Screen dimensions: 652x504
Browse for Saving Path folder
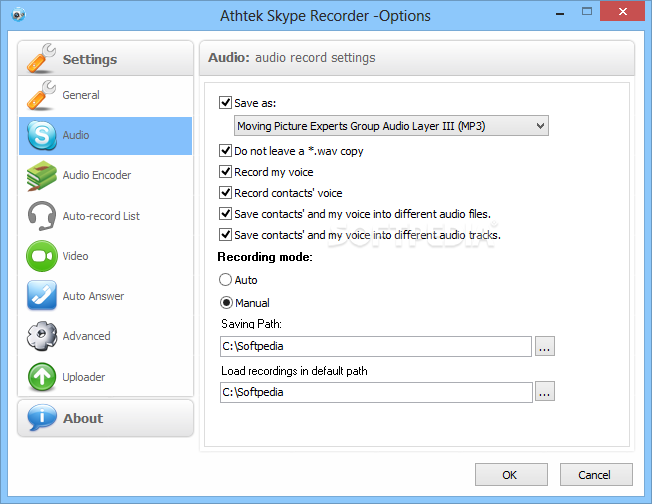(545, 346)
